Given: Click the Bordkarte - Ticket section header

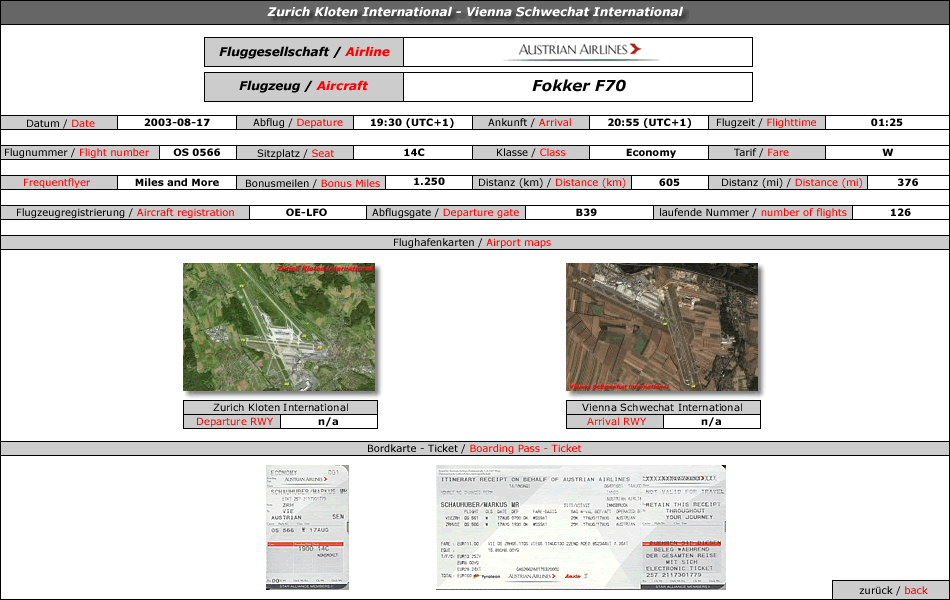Looking at the screenshot, I should 475,449.
